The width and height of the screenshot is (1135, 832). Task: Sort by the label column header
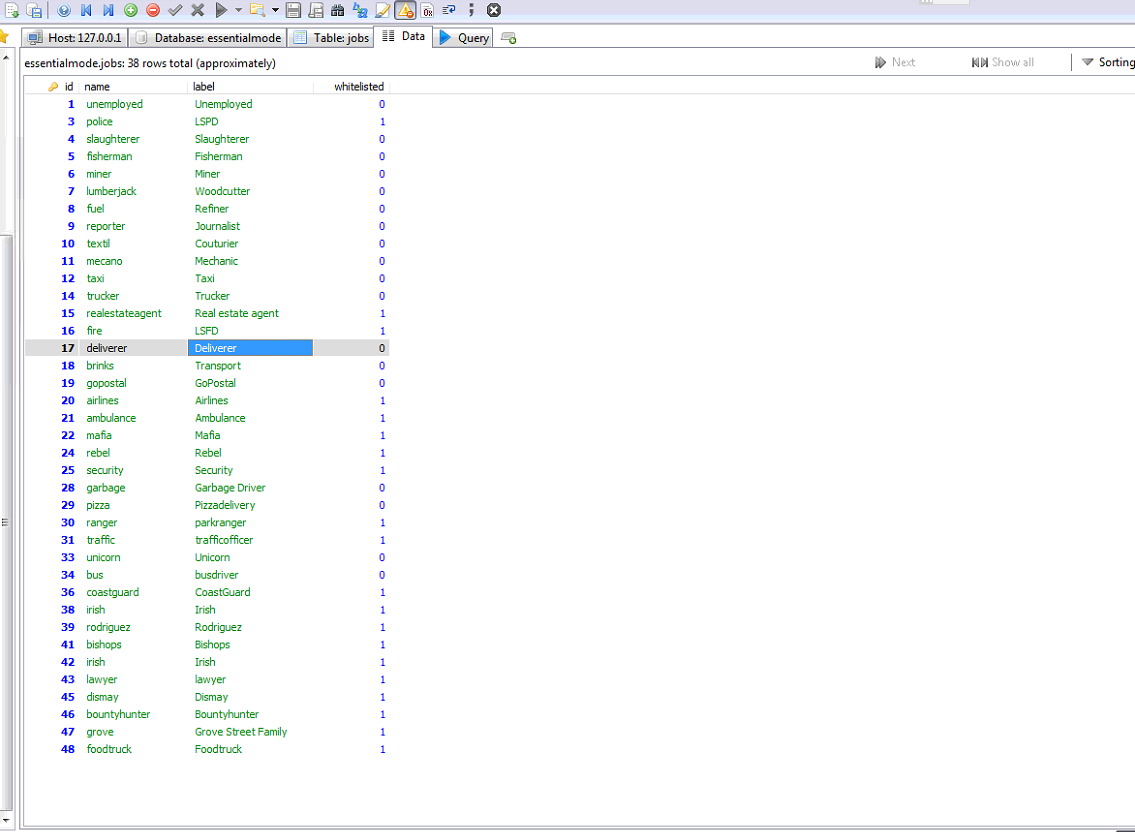[250, 87]
